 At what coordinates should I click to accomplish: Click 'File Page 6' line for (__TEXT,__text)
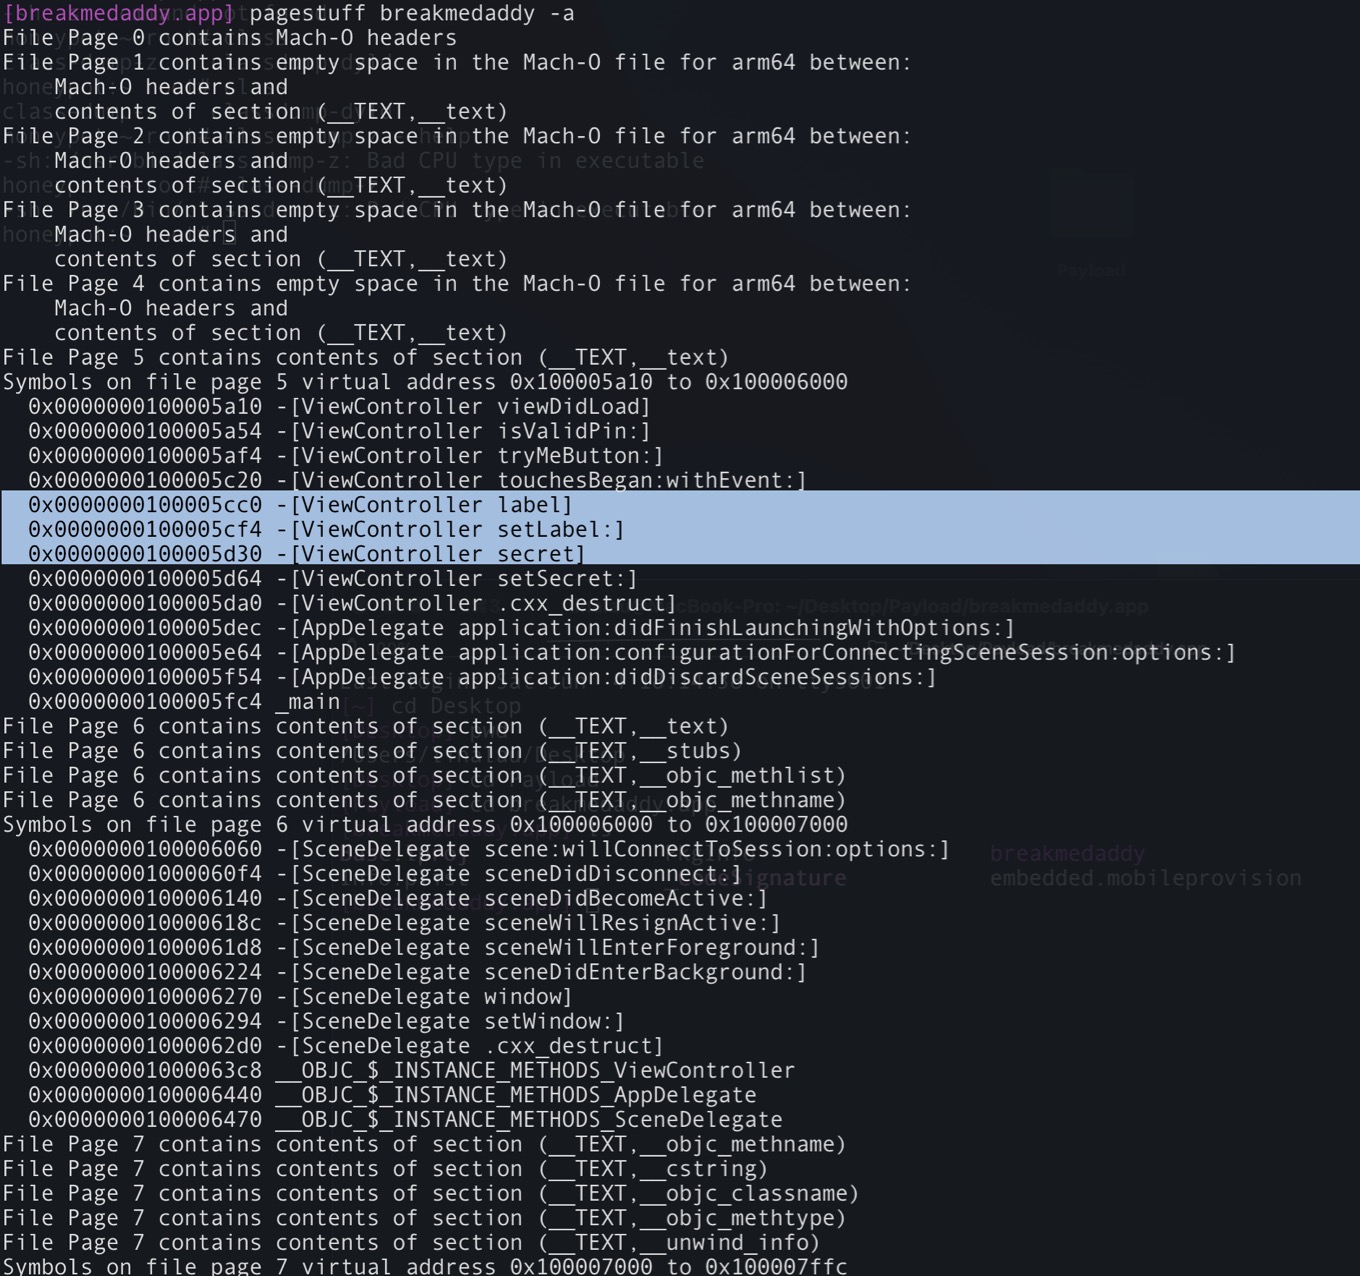coord(366,726)
